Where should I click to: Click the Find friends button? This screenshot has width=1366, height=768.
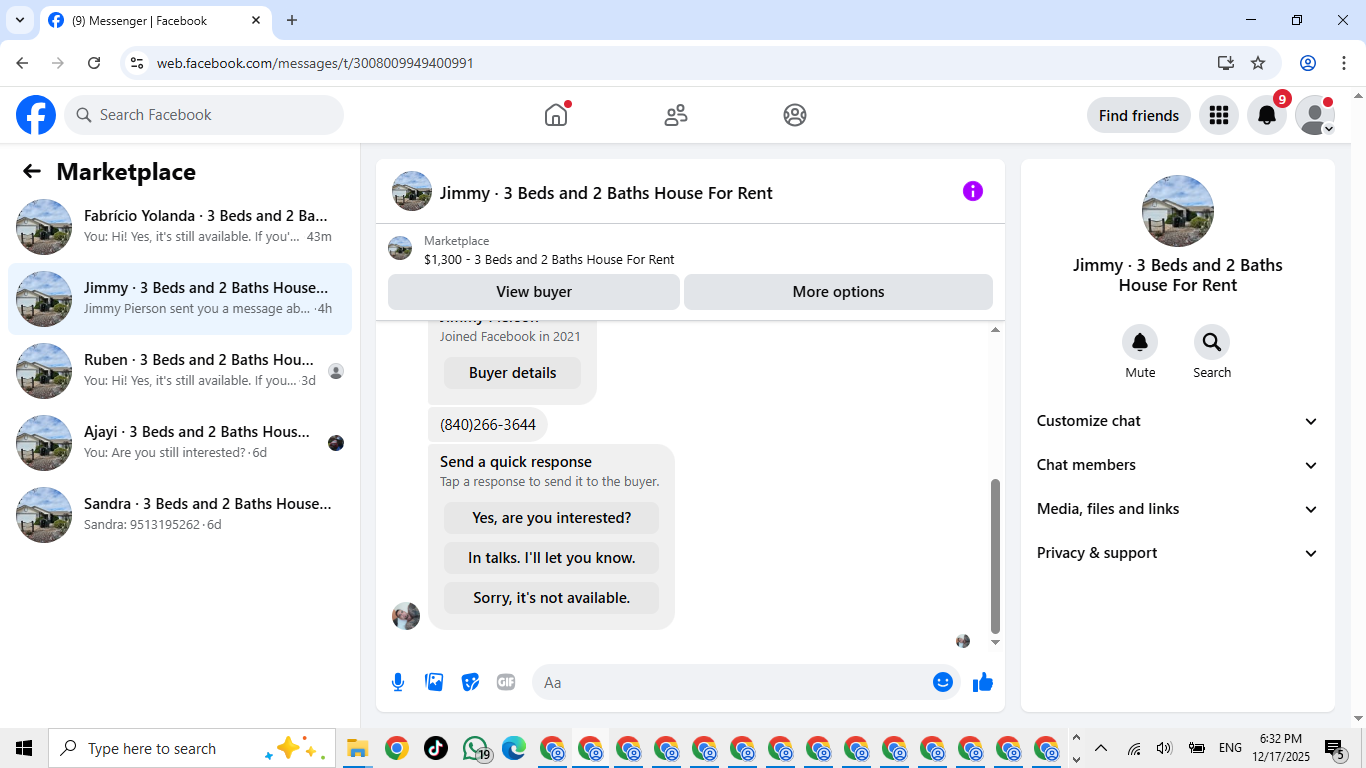[x=1139, y=115]
